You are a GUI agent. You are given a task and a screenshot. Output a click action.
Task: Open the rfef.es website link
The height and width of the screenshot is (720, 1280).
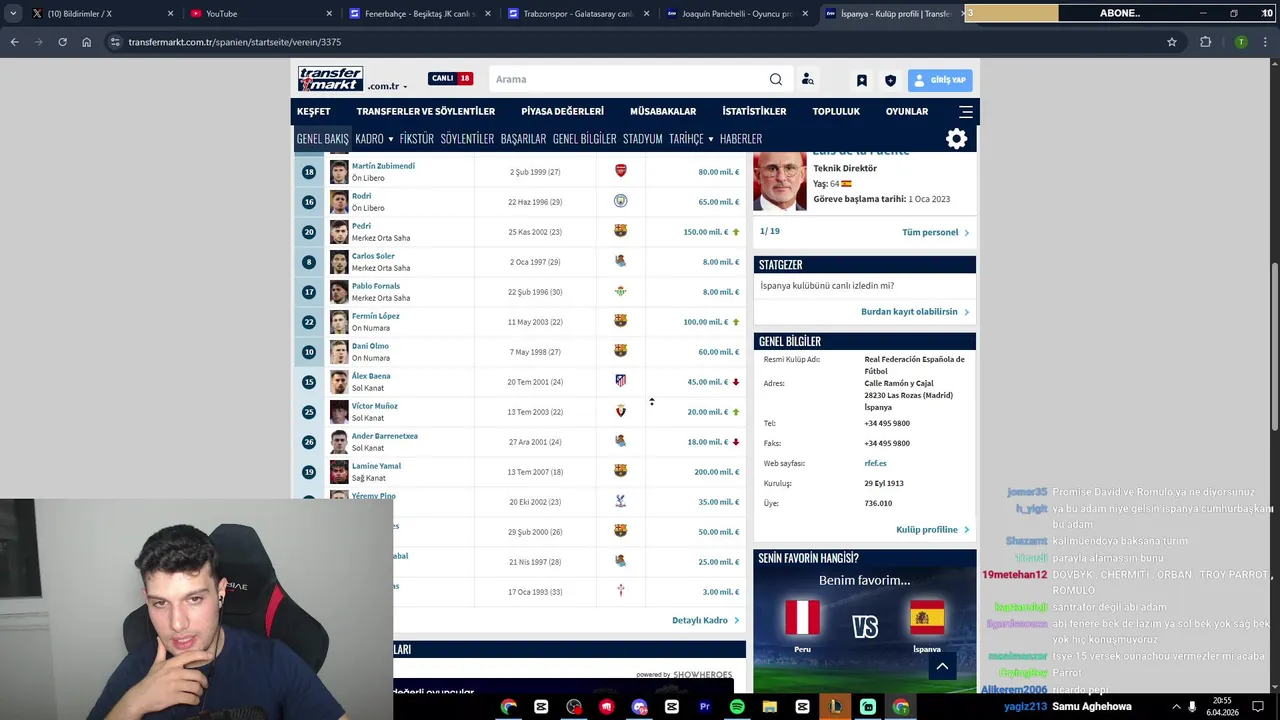pos(875,463)
